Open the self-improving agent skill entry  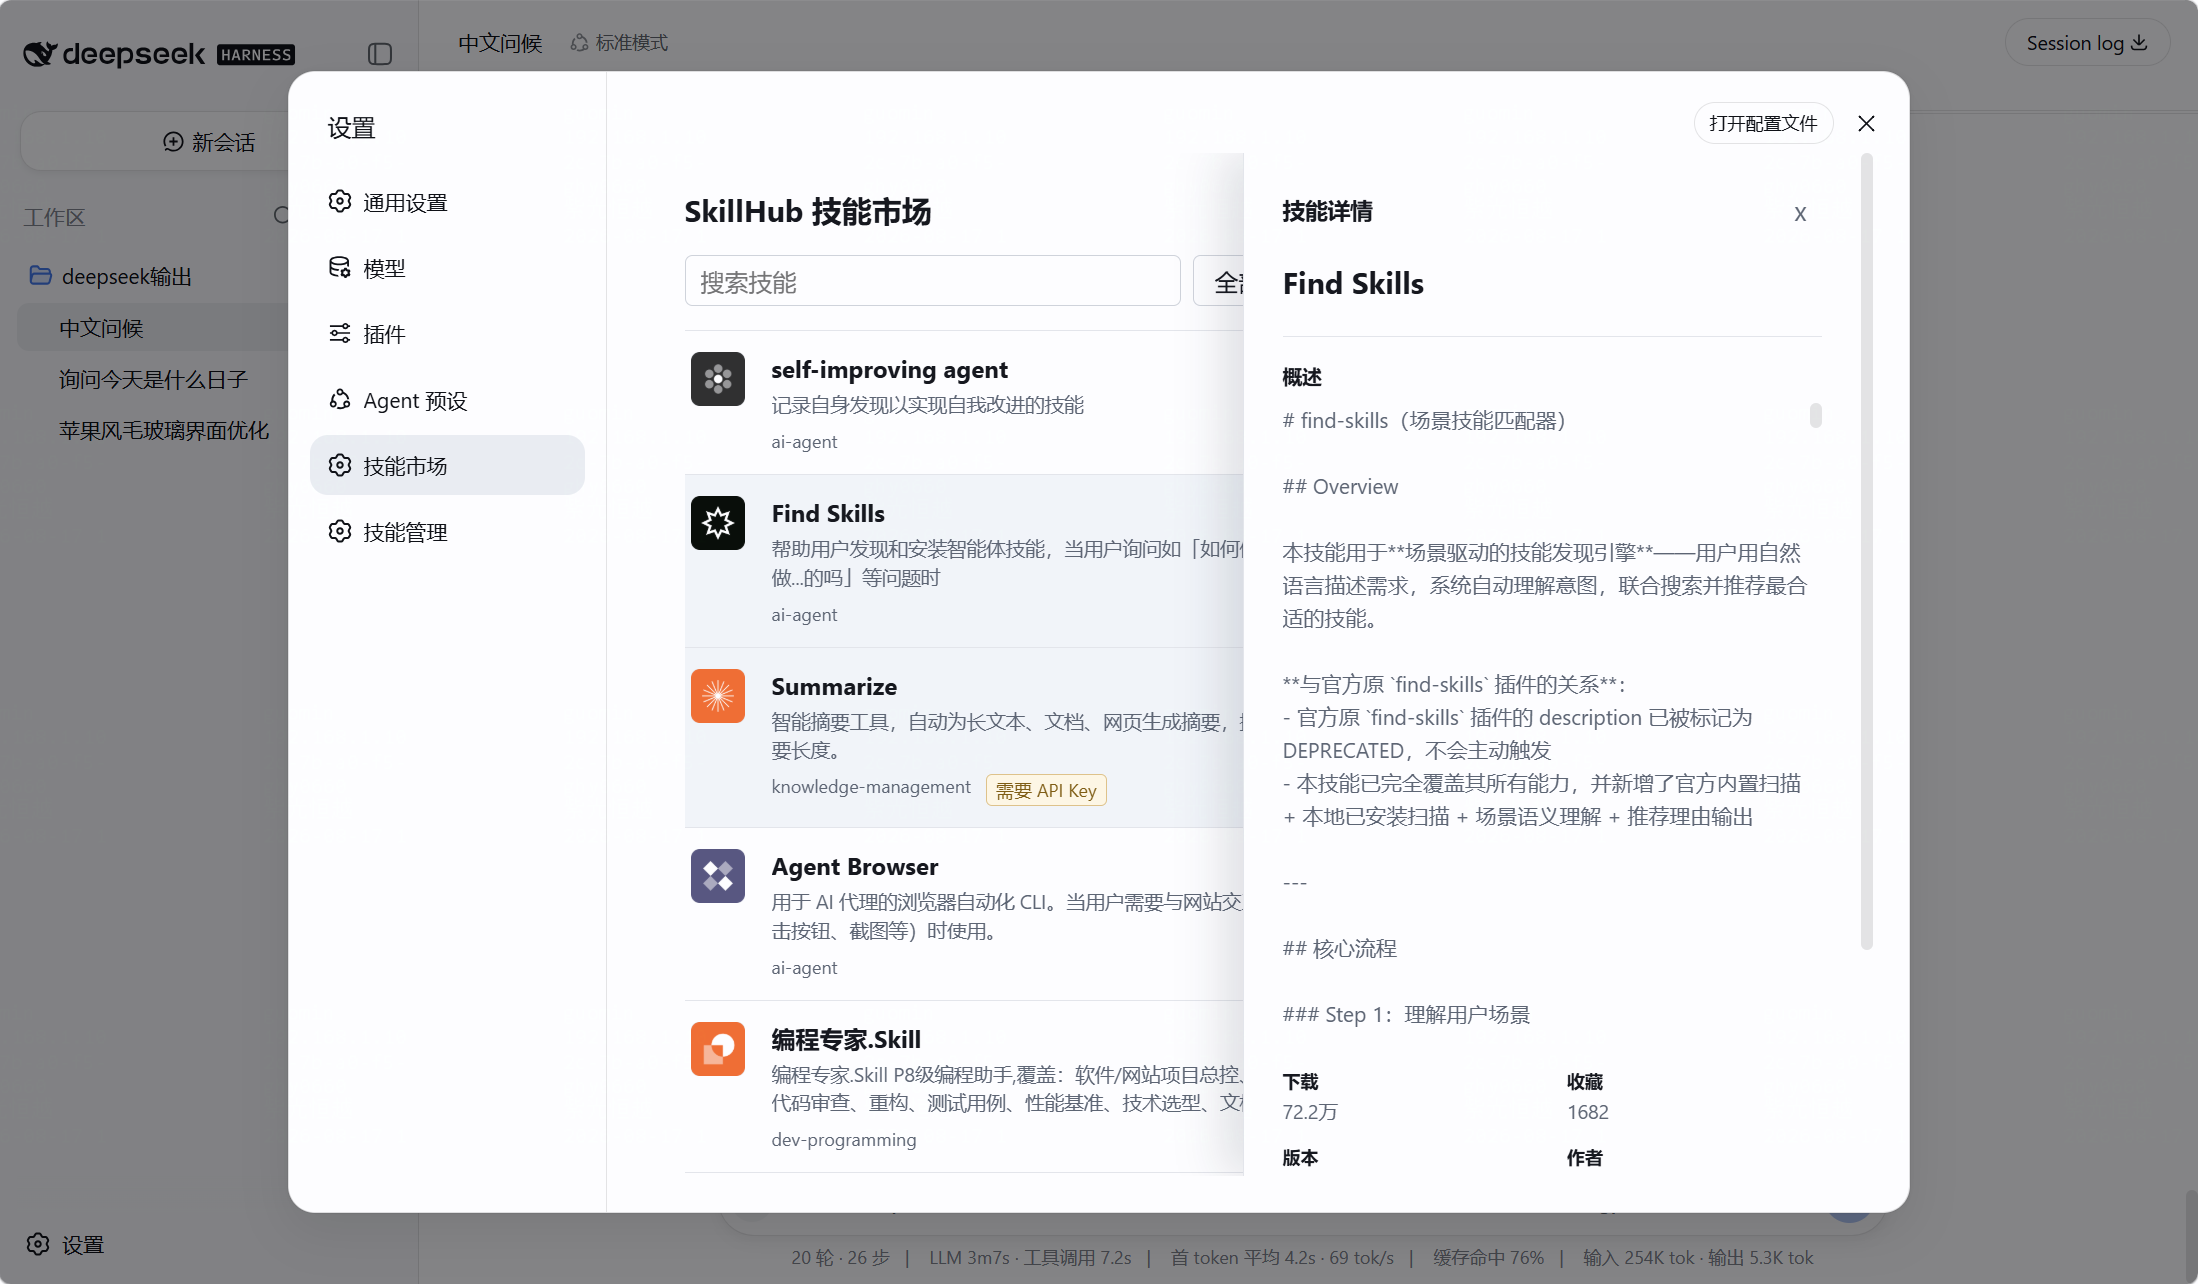coord(964,403)
